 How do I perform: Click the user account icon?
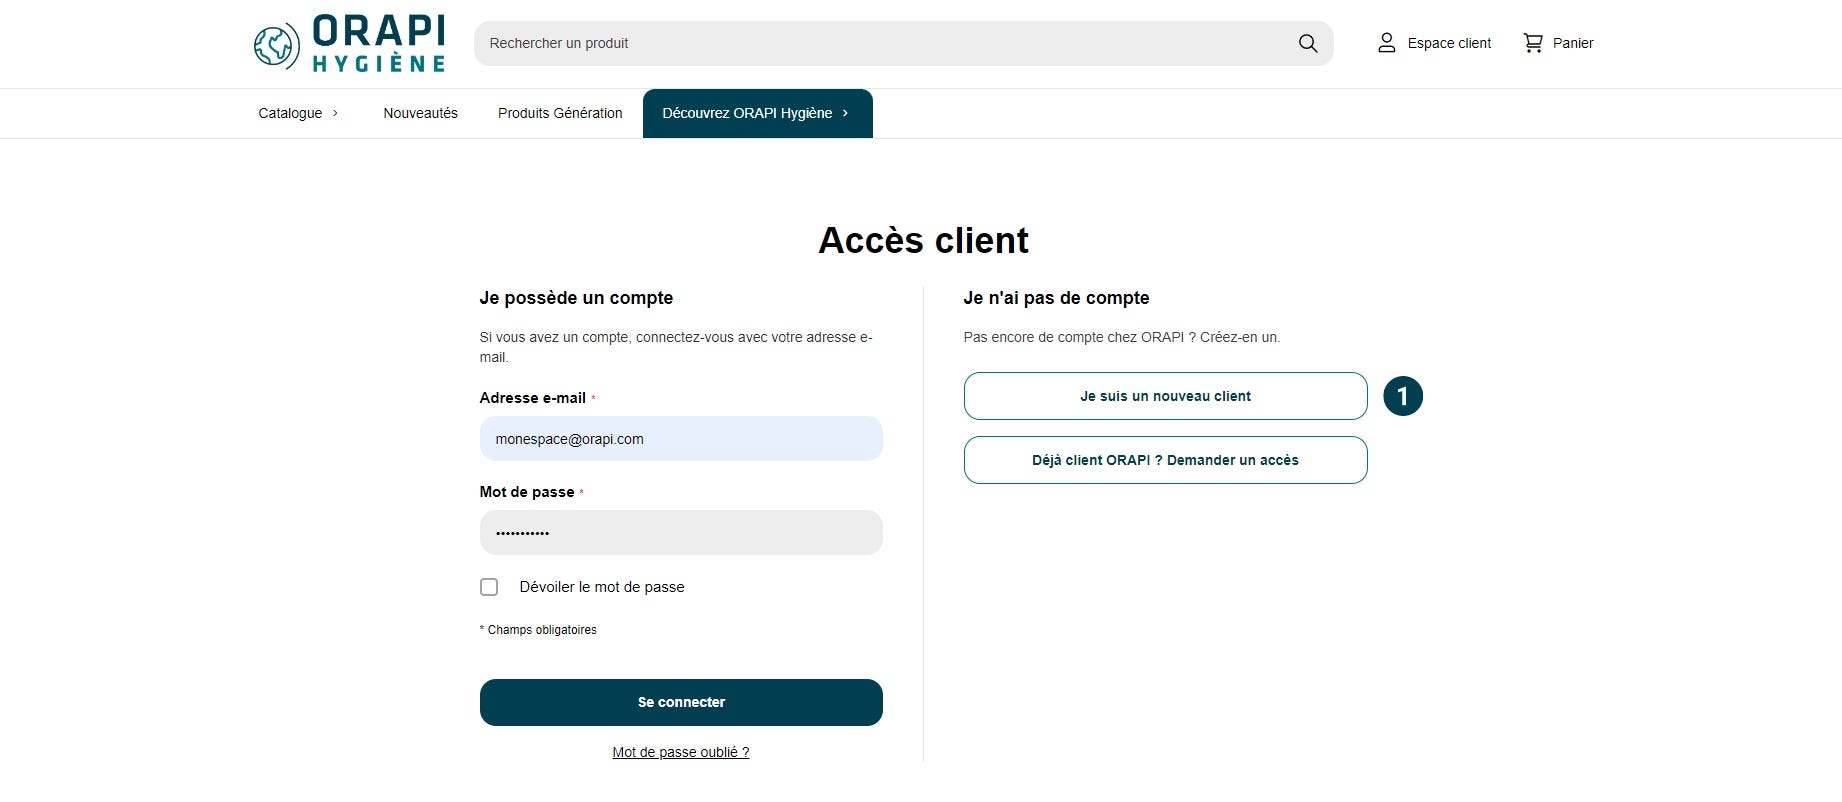(x=1386, y=43)
